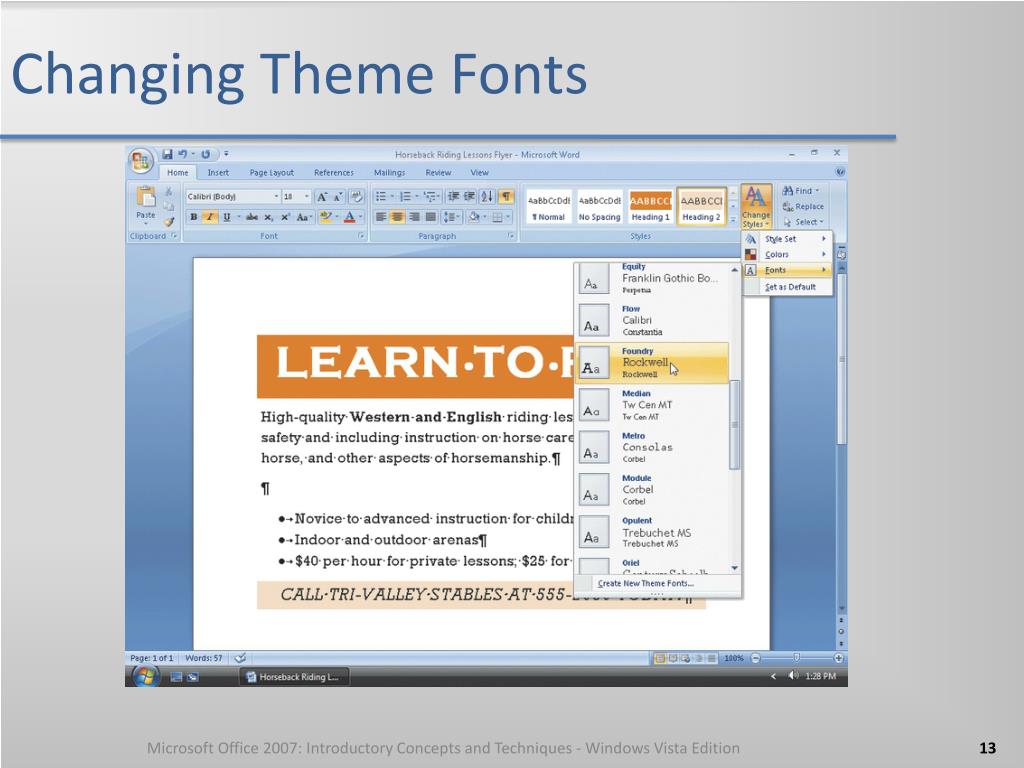Toggle Show/Hide paragraph marks
1024x768 pixels.
pos(505,197)
